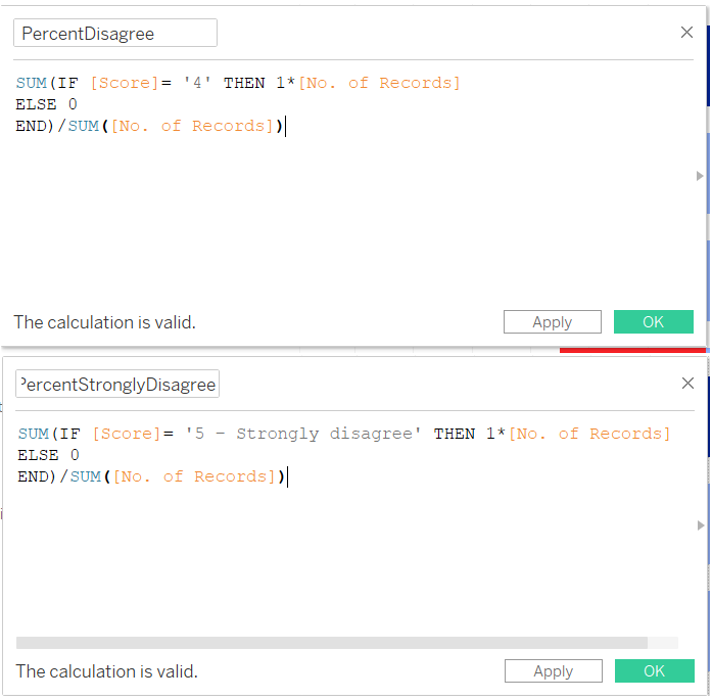Close the PercentStronglyDisagree calculation dialog
The height and width of the screenshot is (696, 710).
[x=687, y=383]
